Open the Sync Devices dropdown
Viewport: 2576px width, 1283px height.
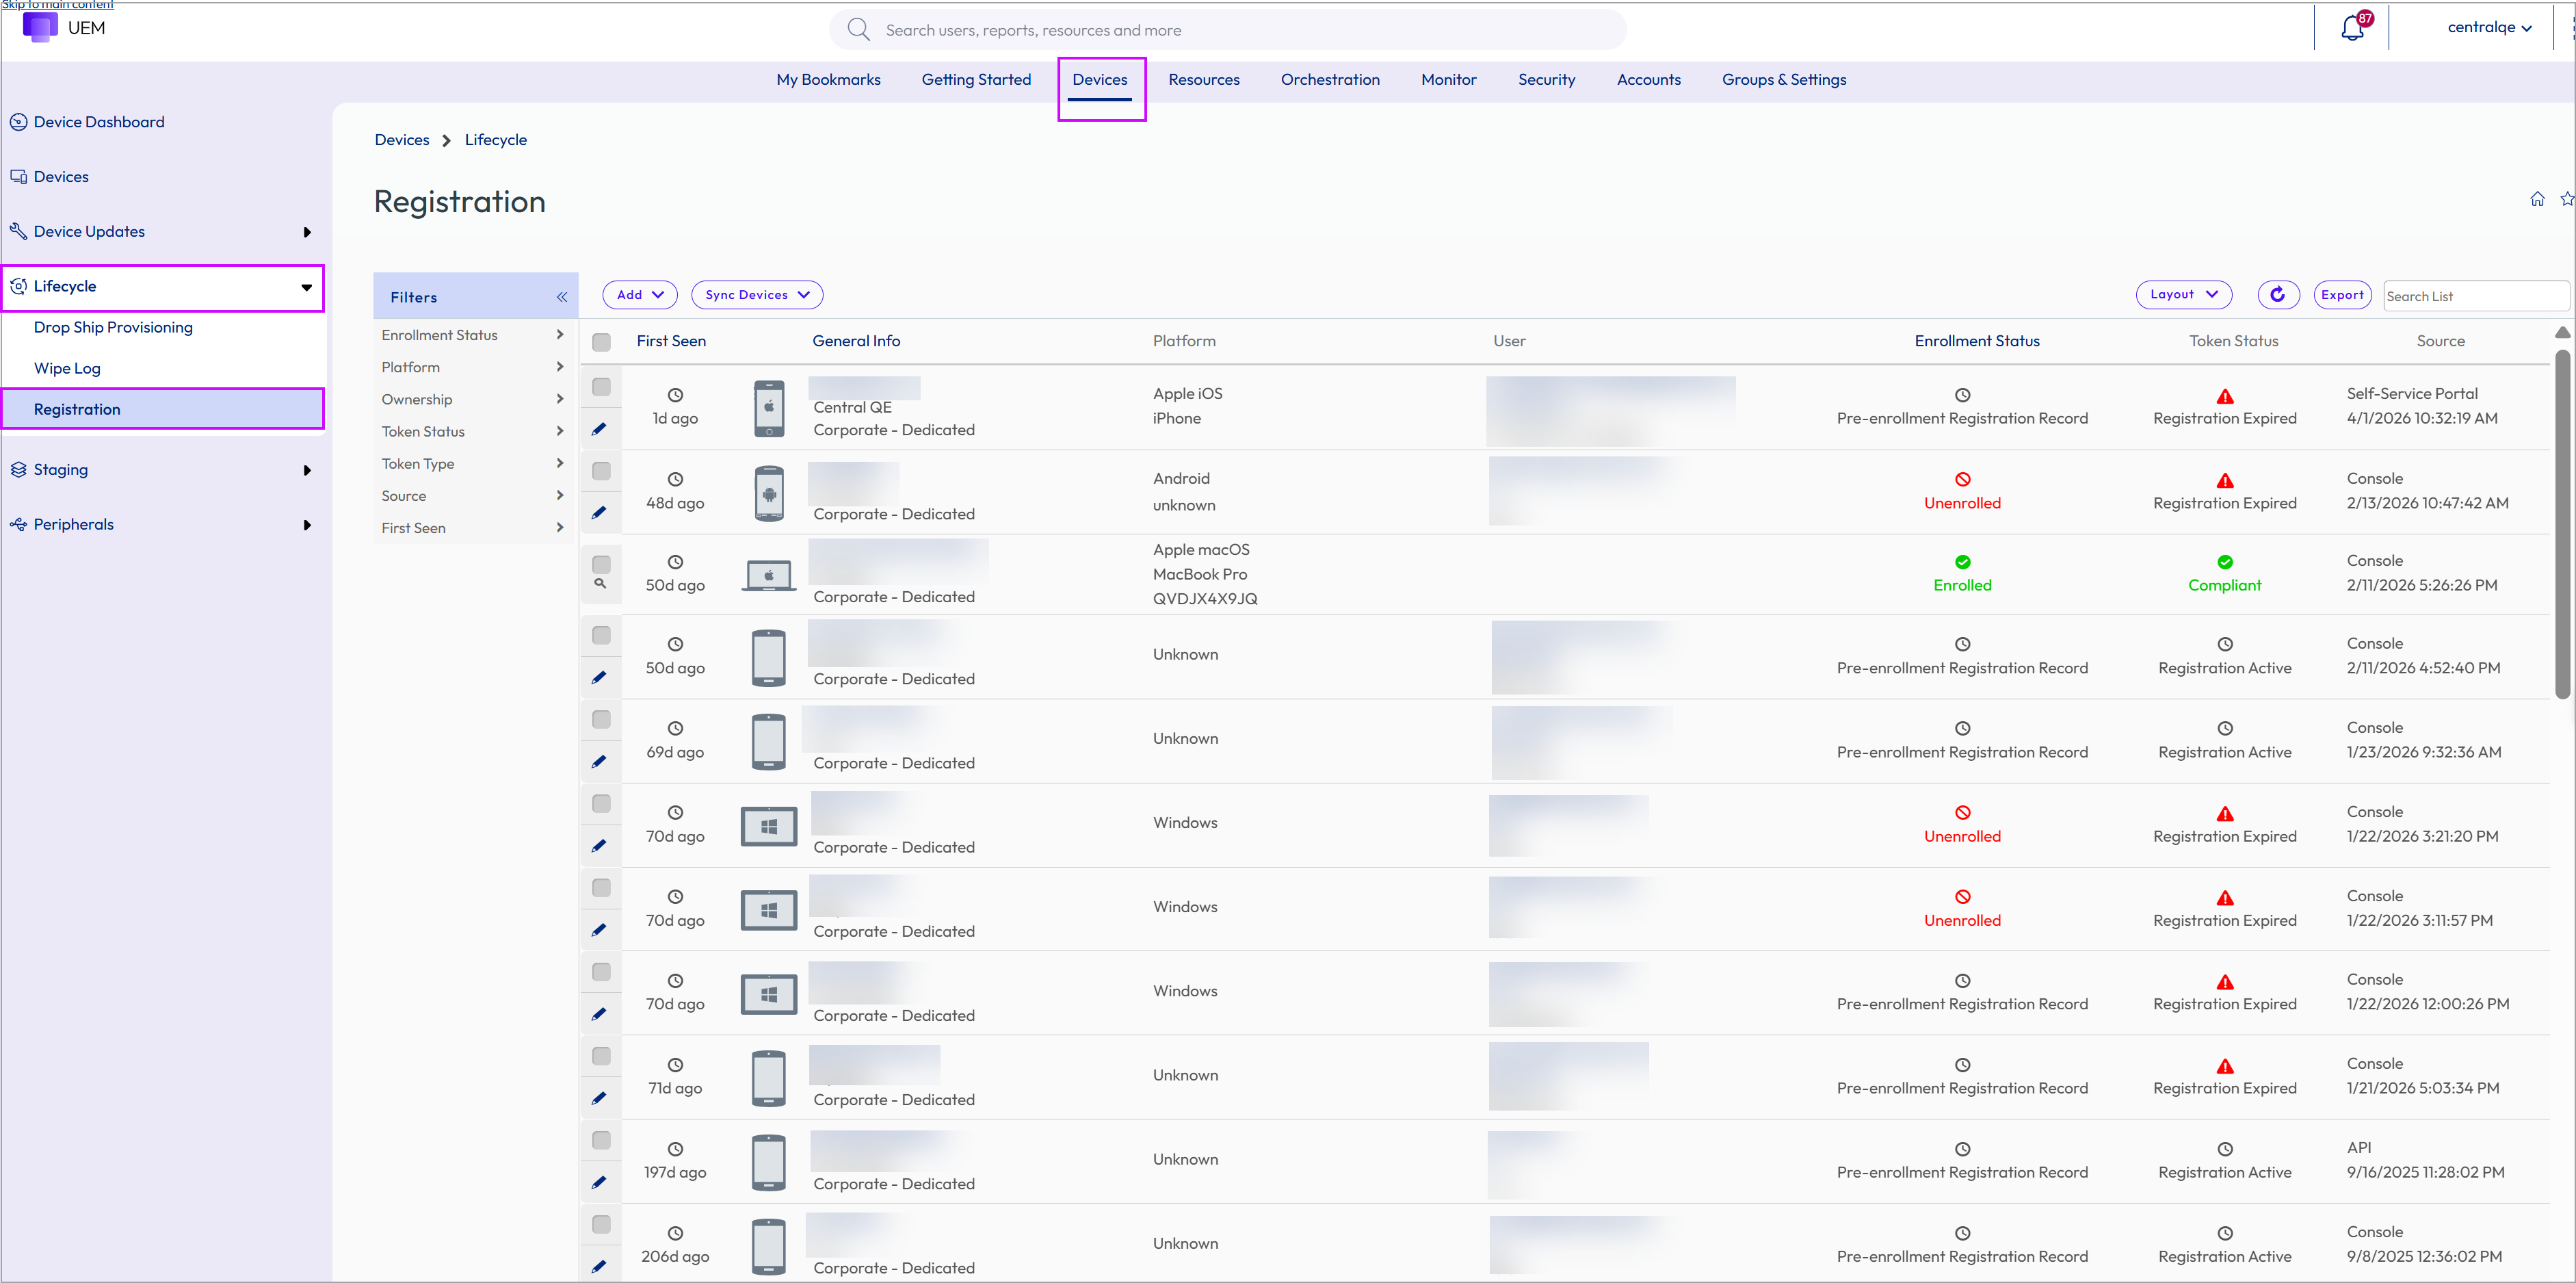[x=757, y=295]
